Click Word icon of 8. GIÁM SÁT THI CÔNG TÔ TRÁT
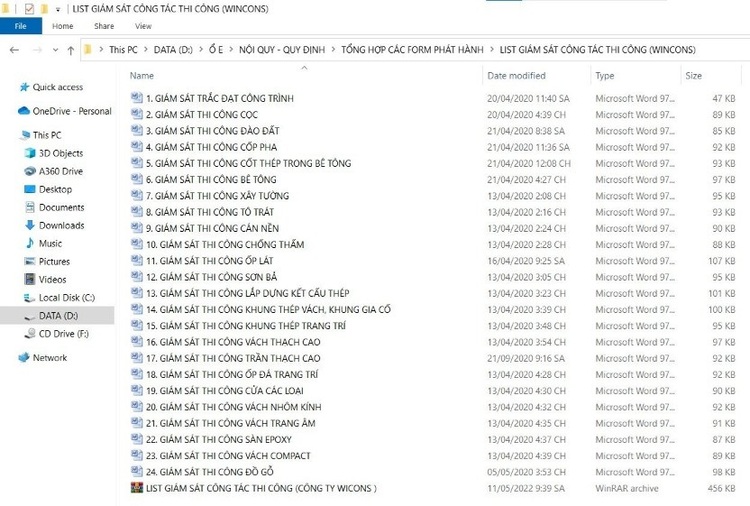Screen dimensions: 750x506 (137, 212)
